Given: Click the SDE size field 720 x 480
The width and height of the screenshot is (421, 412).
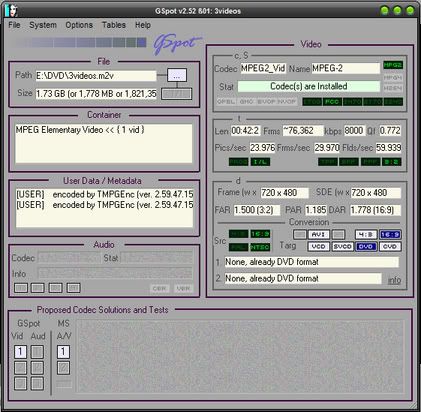Looking at the screenshot, I should click(376, 193).
